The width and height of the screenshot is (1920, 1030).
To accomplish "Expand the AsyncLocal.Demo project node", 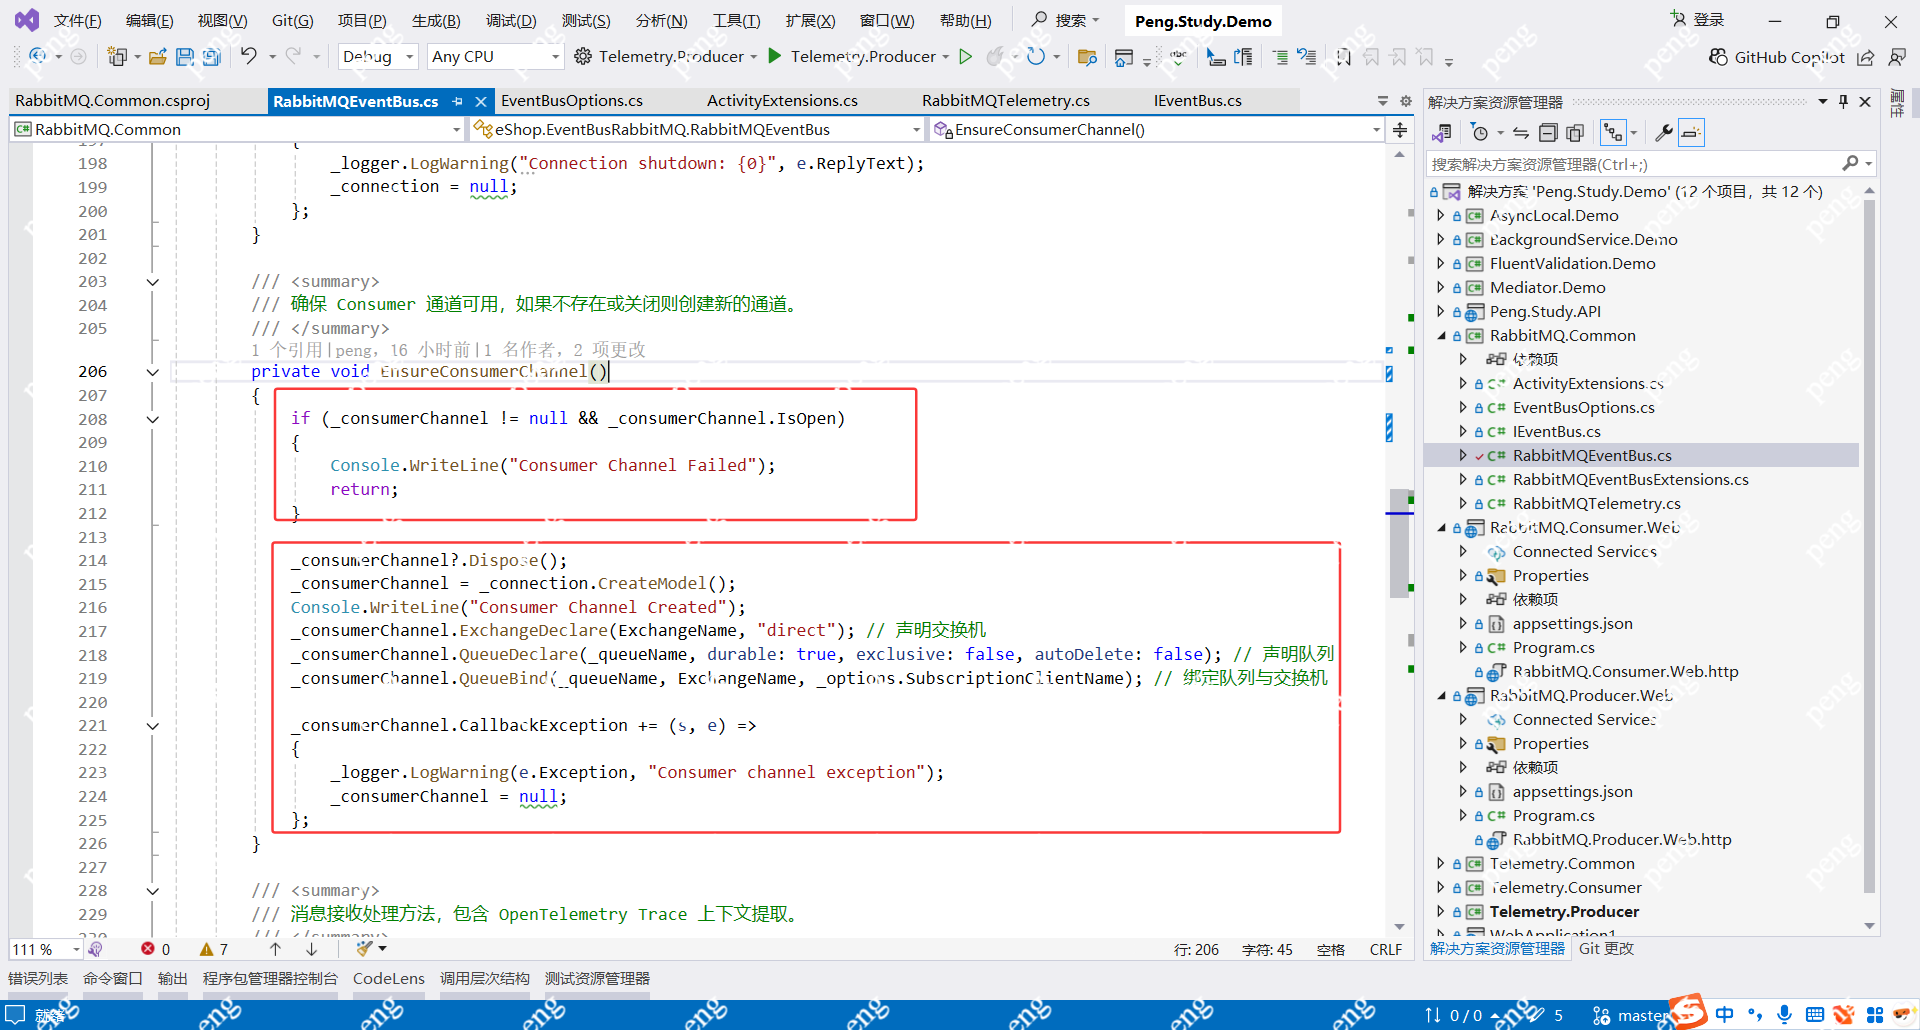I will 1441,216.
